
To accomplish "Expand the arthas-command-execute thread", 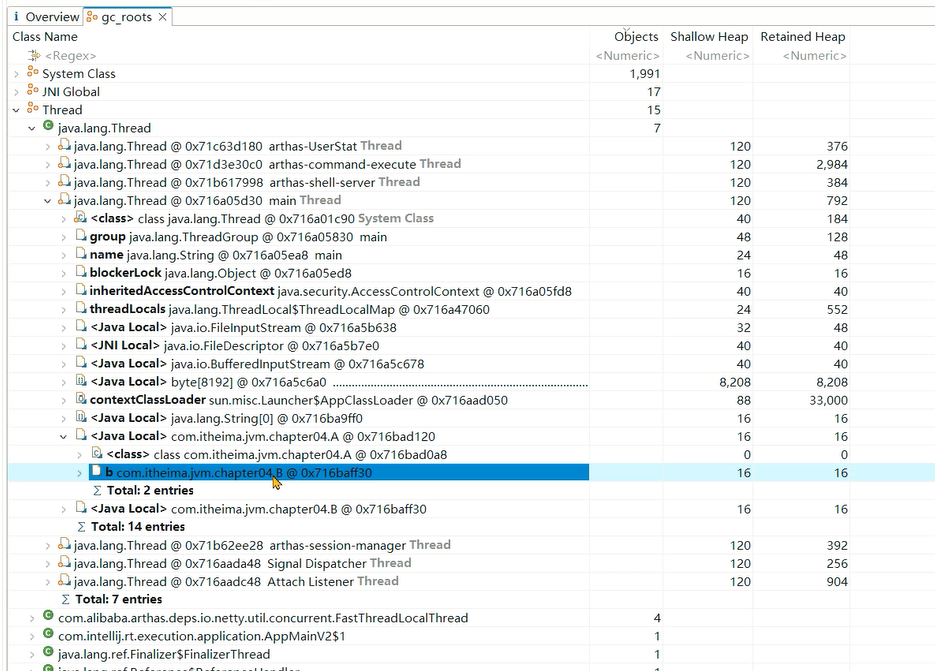I will click(x=48, y=165).
